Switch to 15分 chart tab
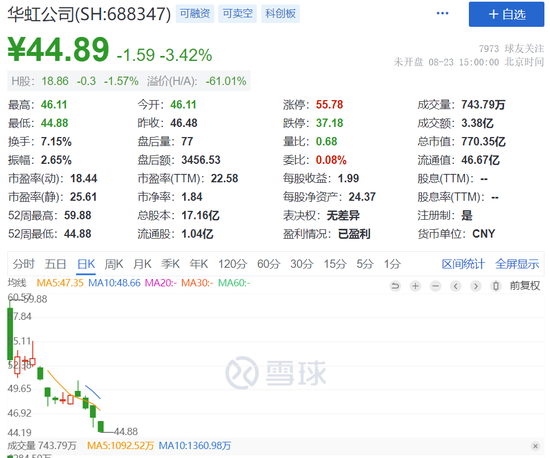The height and width of the screenshot is (458, 550). [335, 264]
